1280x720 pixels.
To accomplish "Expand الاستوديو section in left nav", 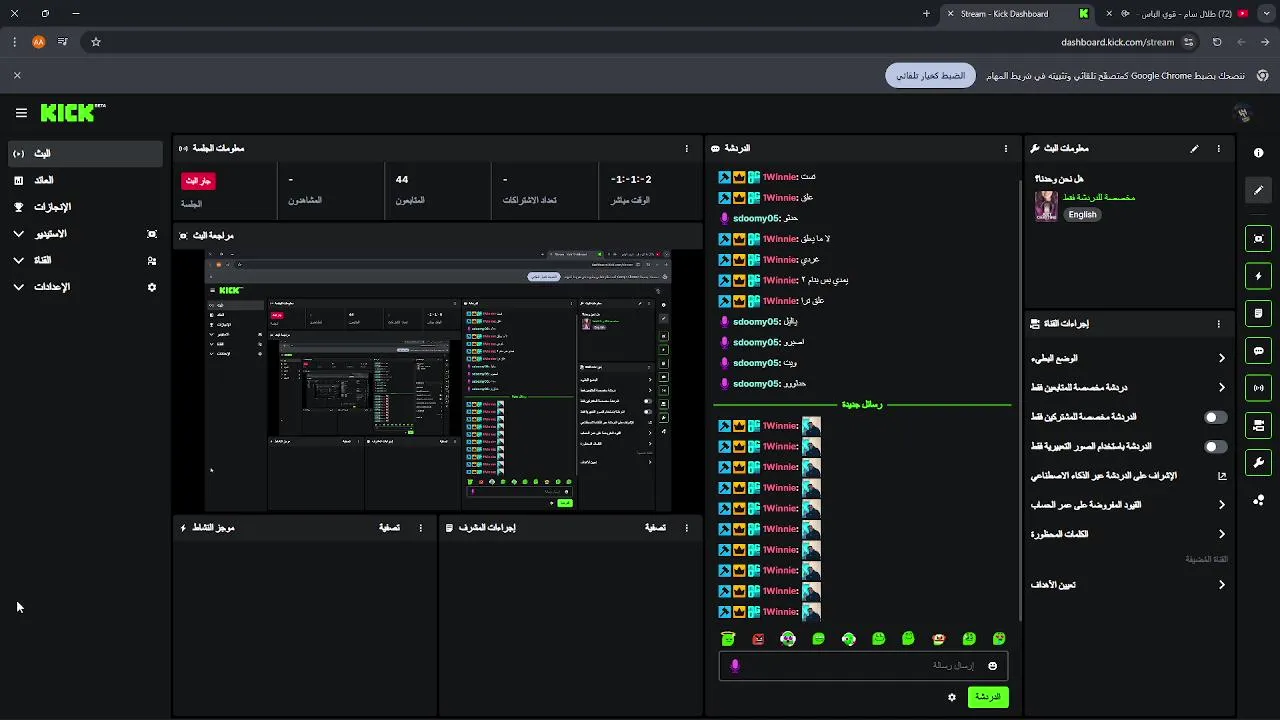I will tap(18, 234).
